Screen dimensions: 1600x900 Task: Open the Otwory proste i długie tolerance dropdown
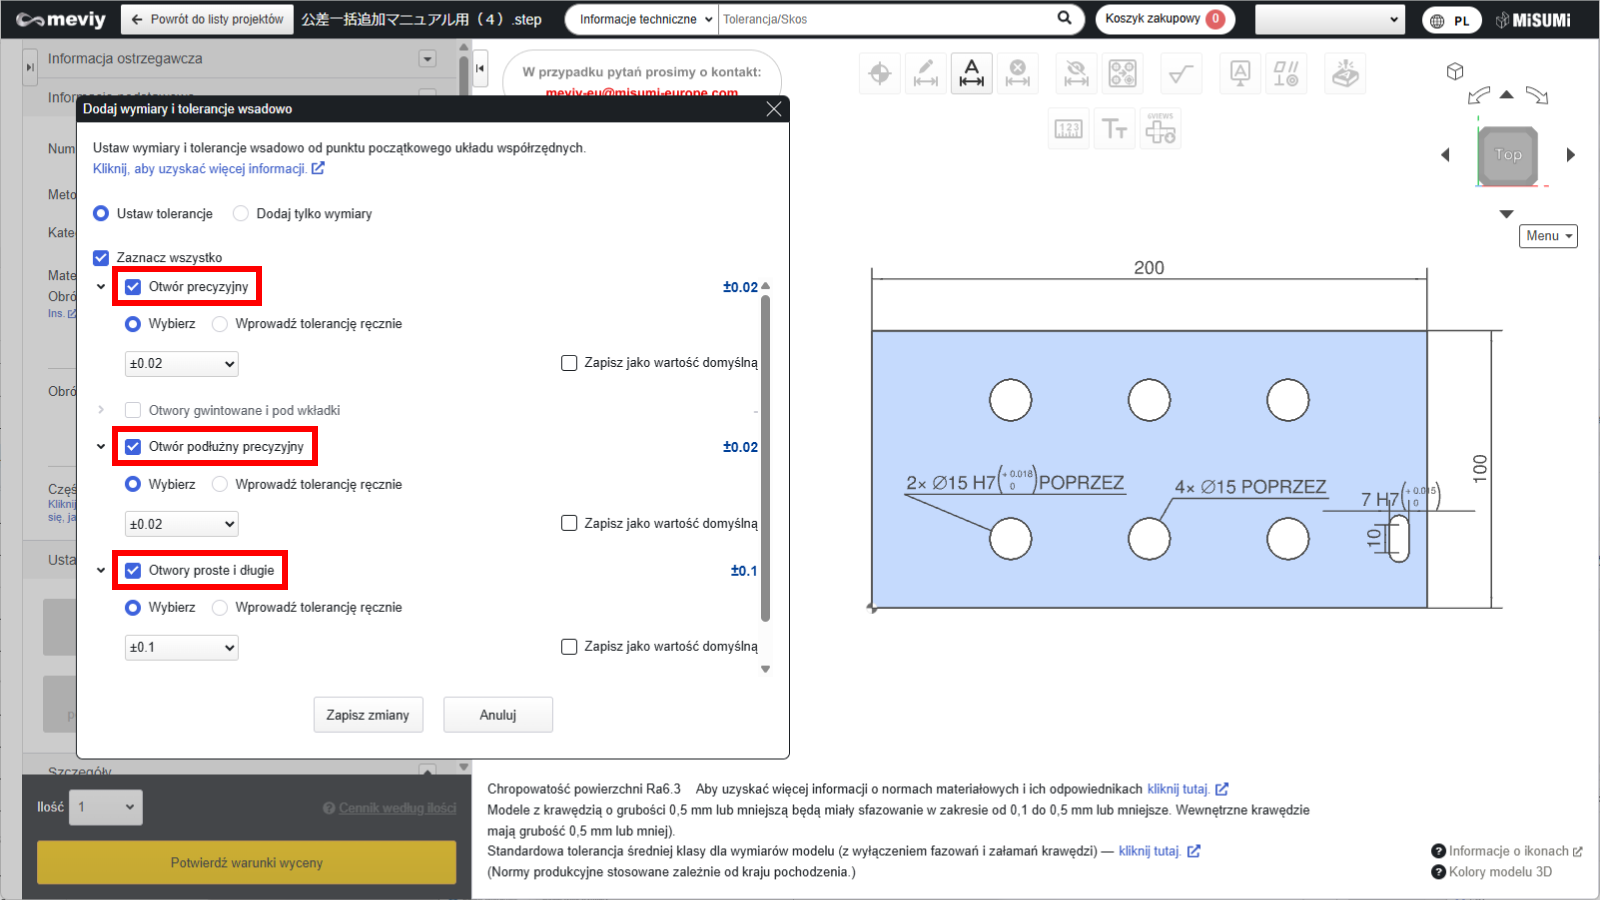click(181, 648)
